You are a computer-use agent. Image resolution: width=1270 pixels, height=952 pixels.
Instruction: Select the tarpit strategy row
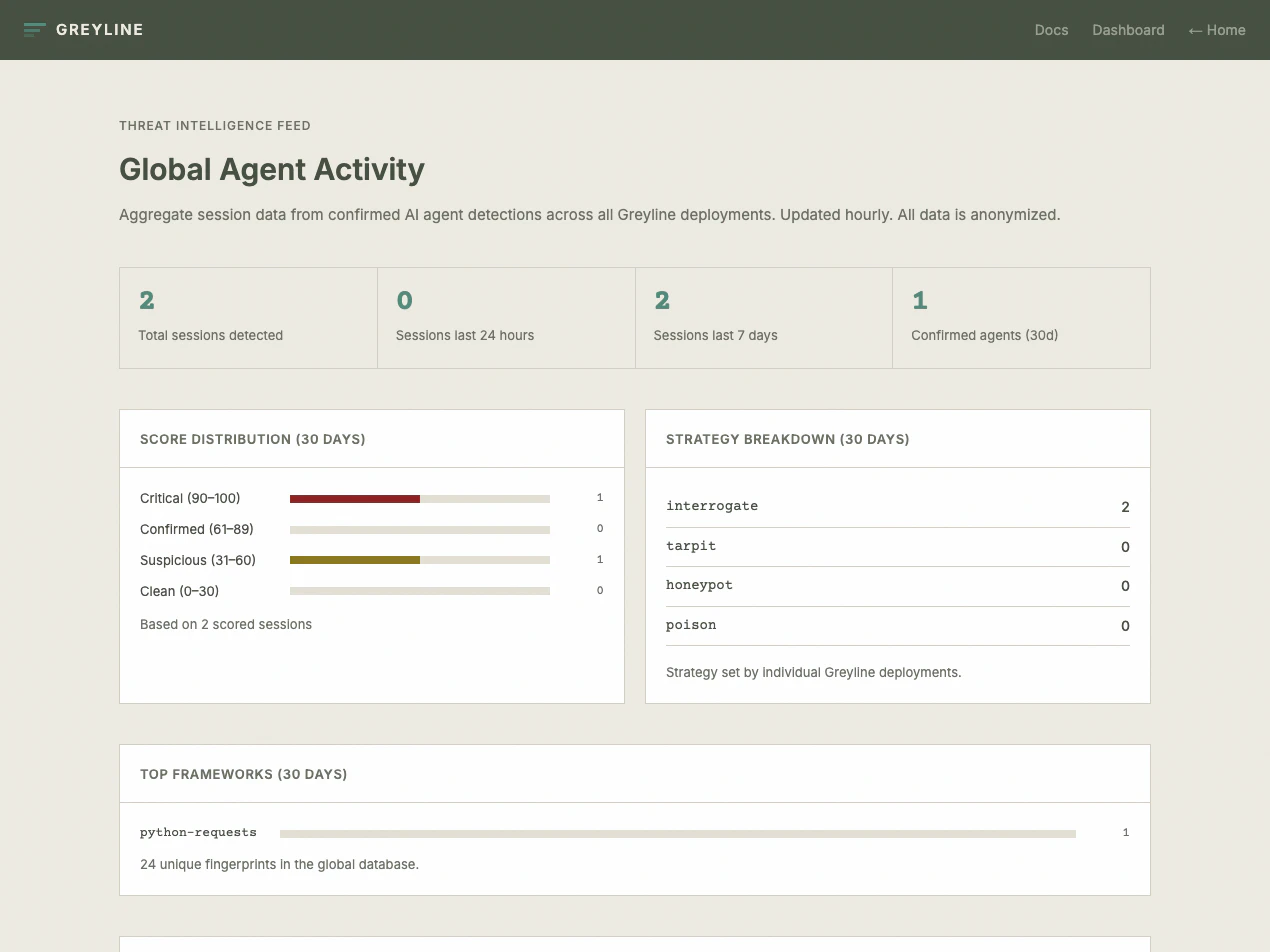tap(898, 547)
